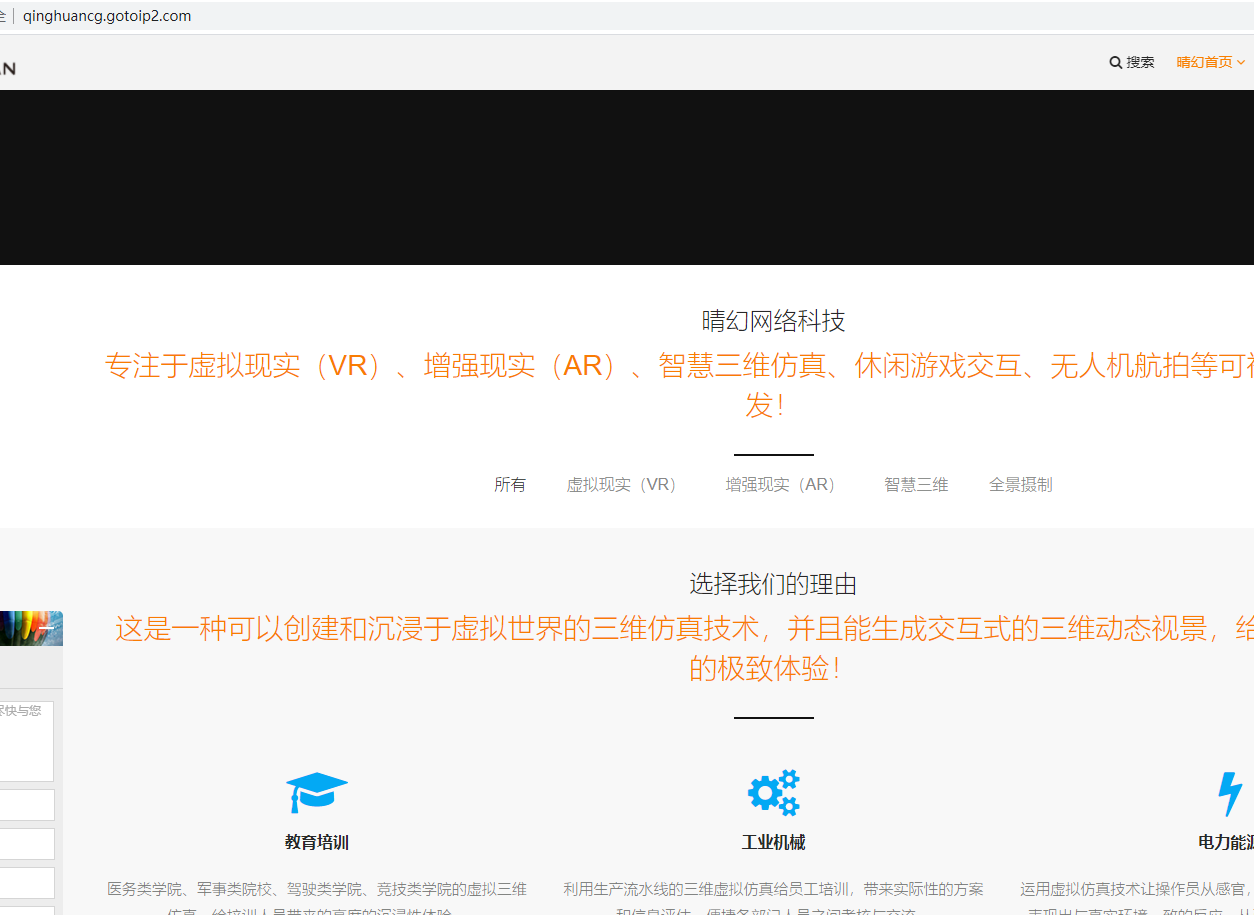This screenshot has width=1254, height=915.
Task: Click the magnifier search icon
Action: tap(1115, 62)
